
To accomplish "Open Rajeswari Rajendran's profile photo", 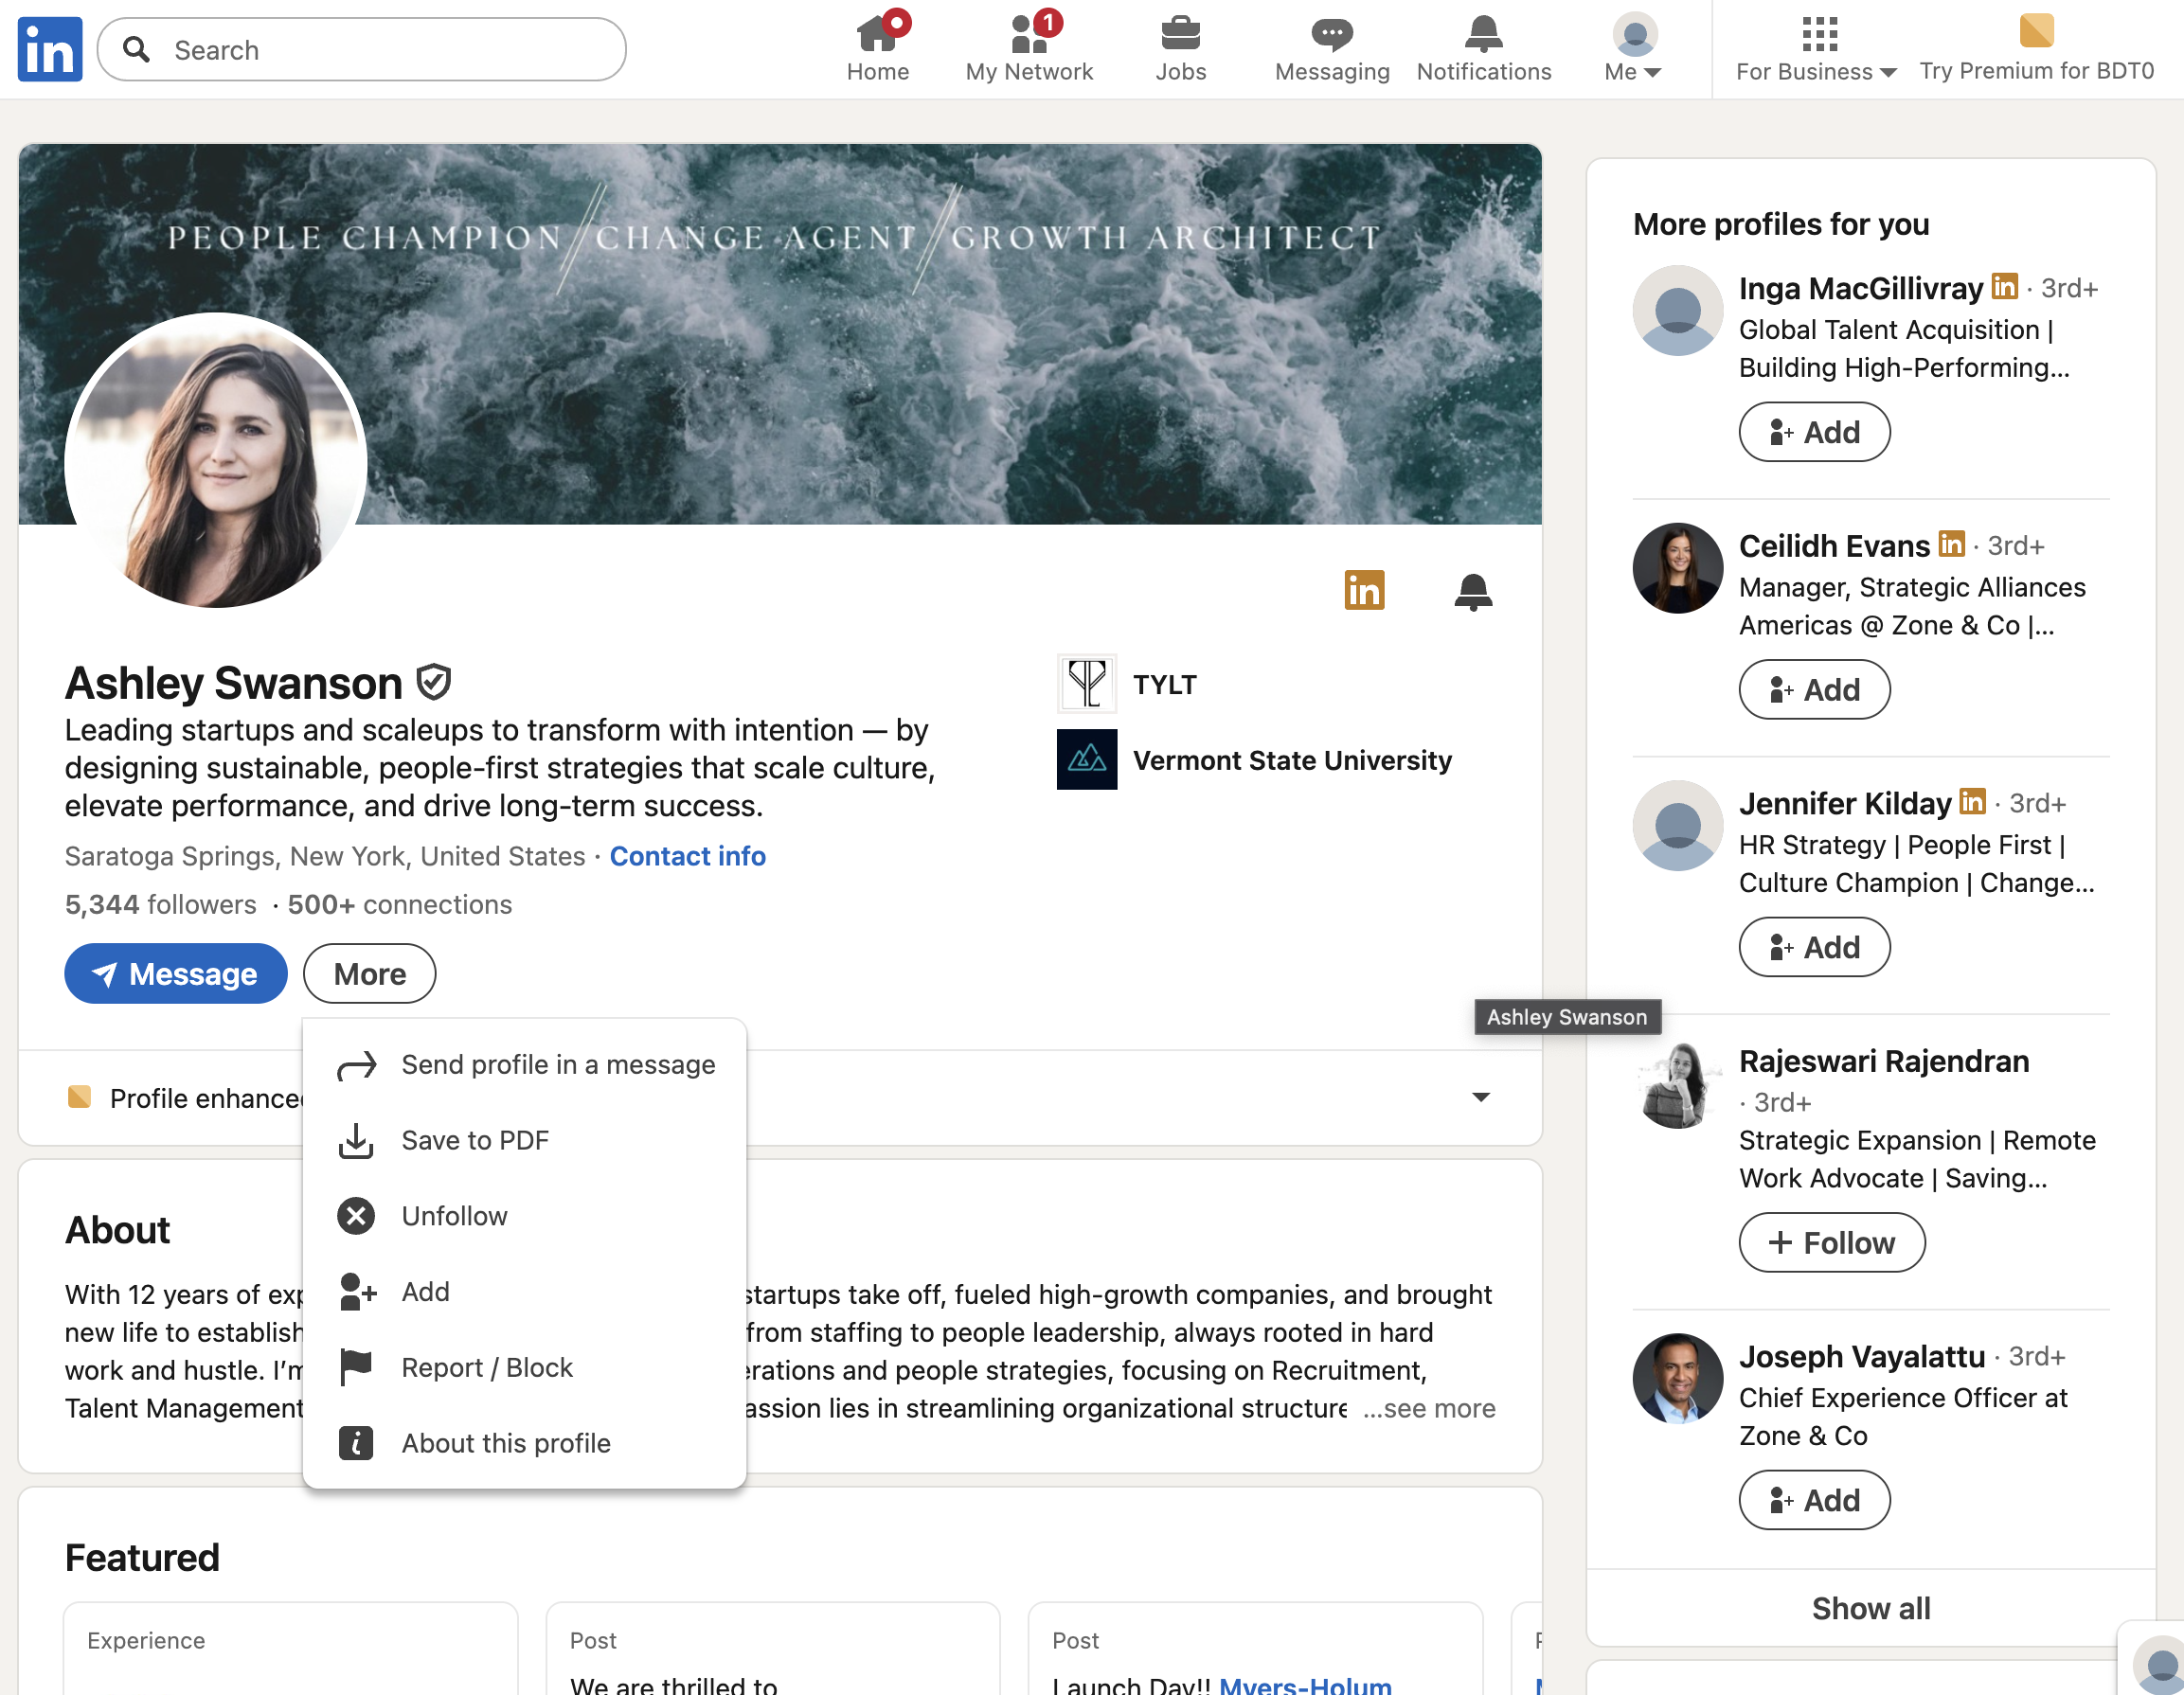I will (1678, 1083).
